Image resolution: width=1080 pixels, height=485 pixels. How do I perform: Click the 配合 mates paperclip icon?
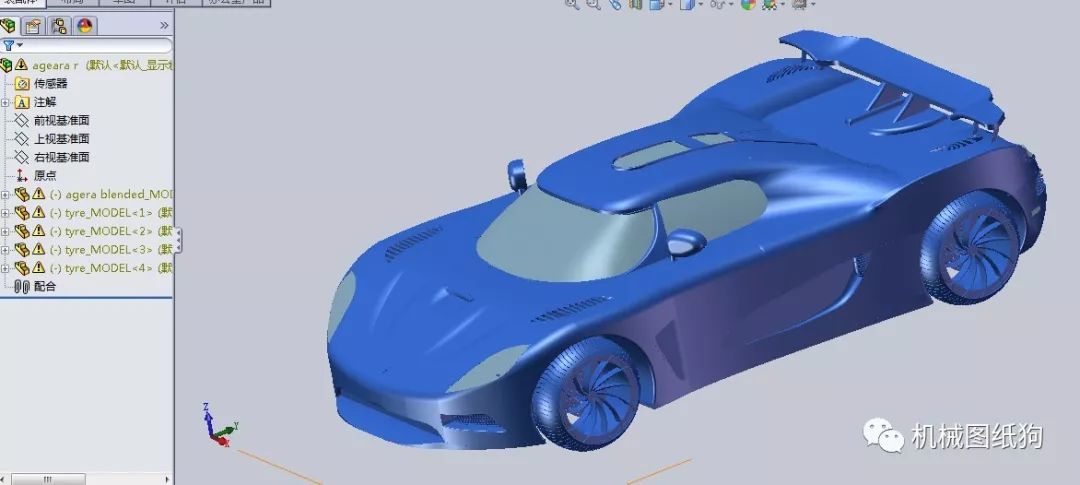[22, 287]
